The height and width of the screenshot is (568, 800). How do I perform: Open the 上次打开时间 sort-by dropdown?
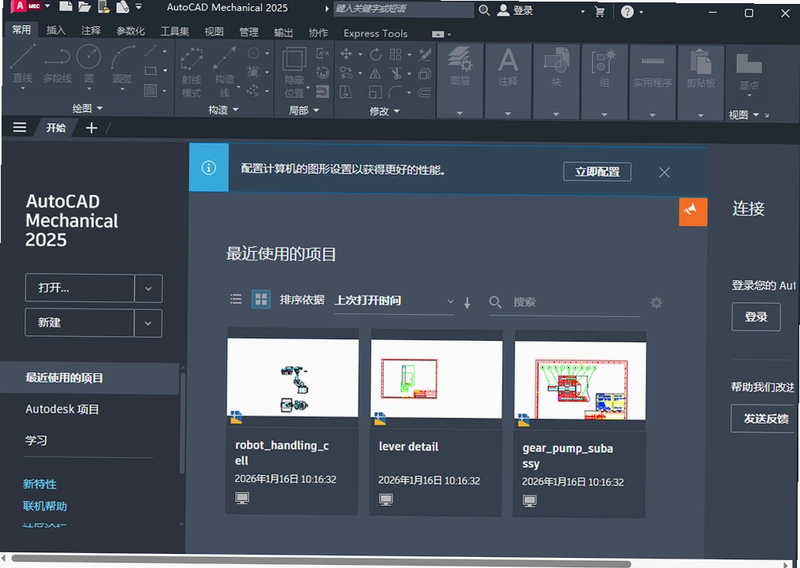394,301
